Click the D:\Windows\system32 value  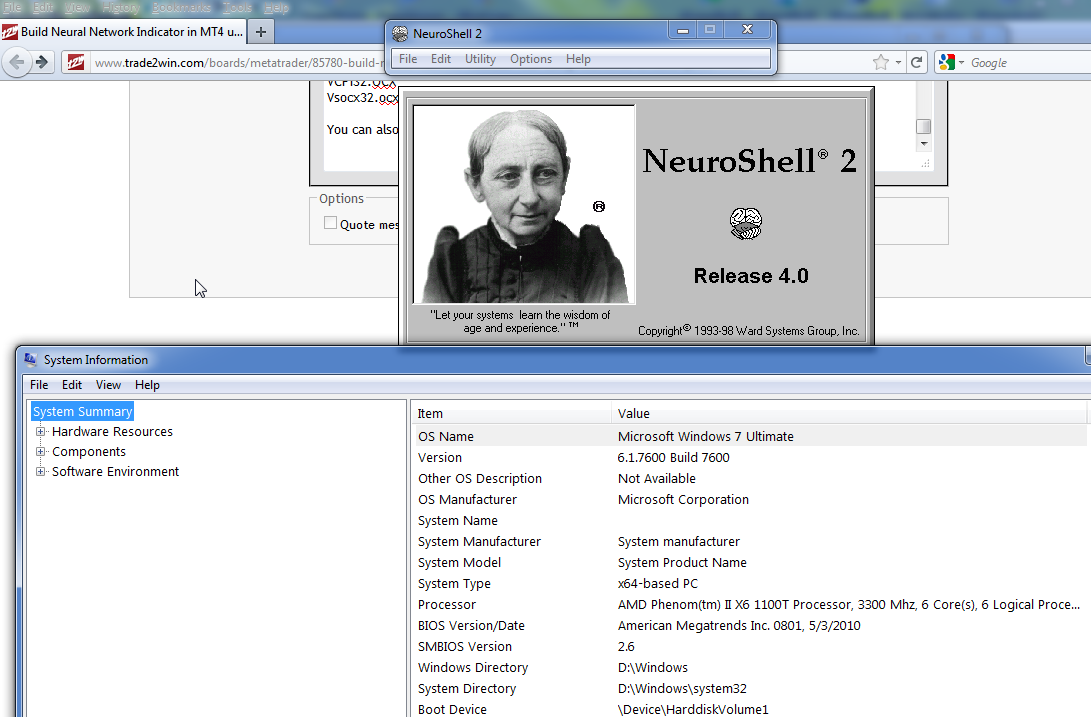[682, 688]
